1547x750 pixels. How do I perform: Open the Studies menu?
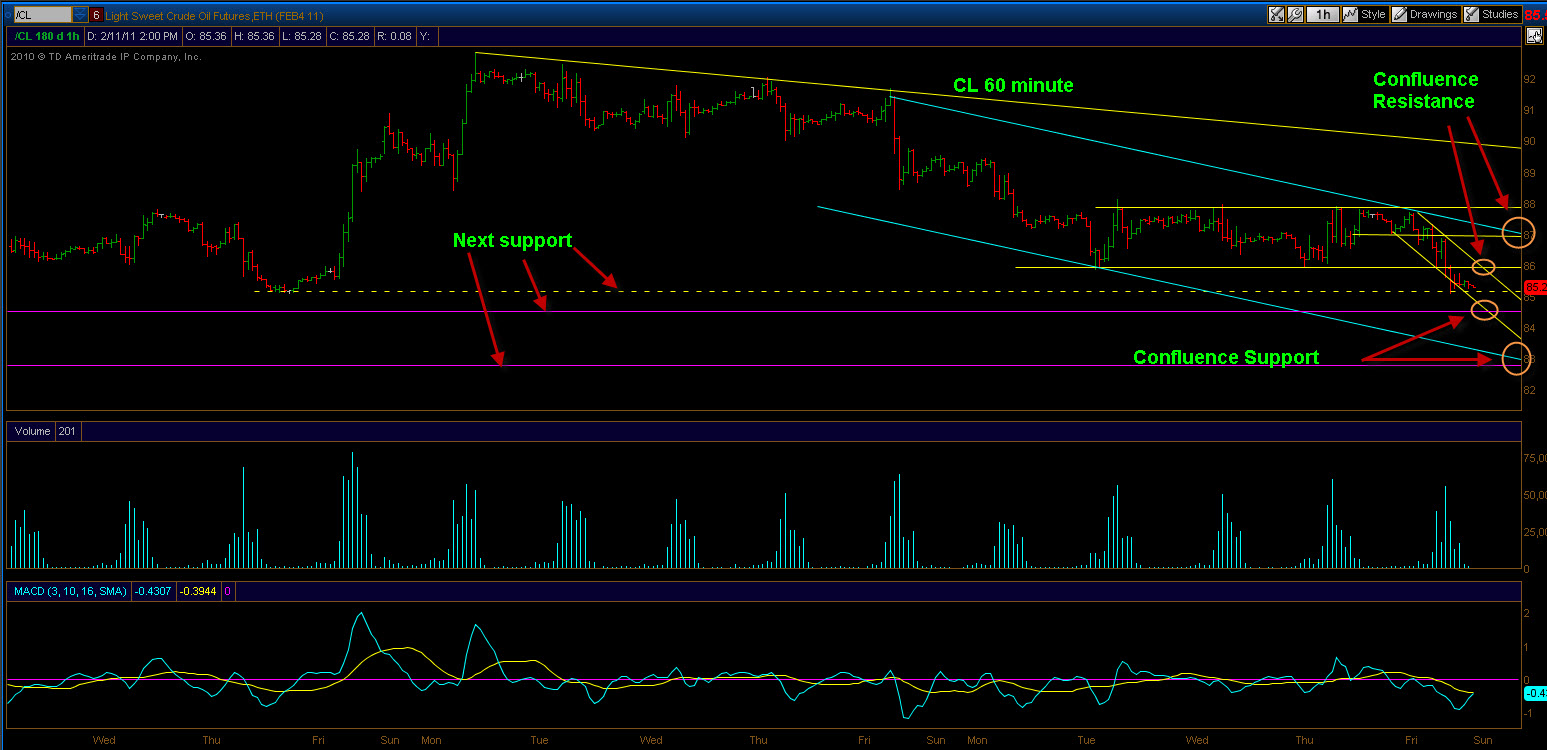point(1491,14)
